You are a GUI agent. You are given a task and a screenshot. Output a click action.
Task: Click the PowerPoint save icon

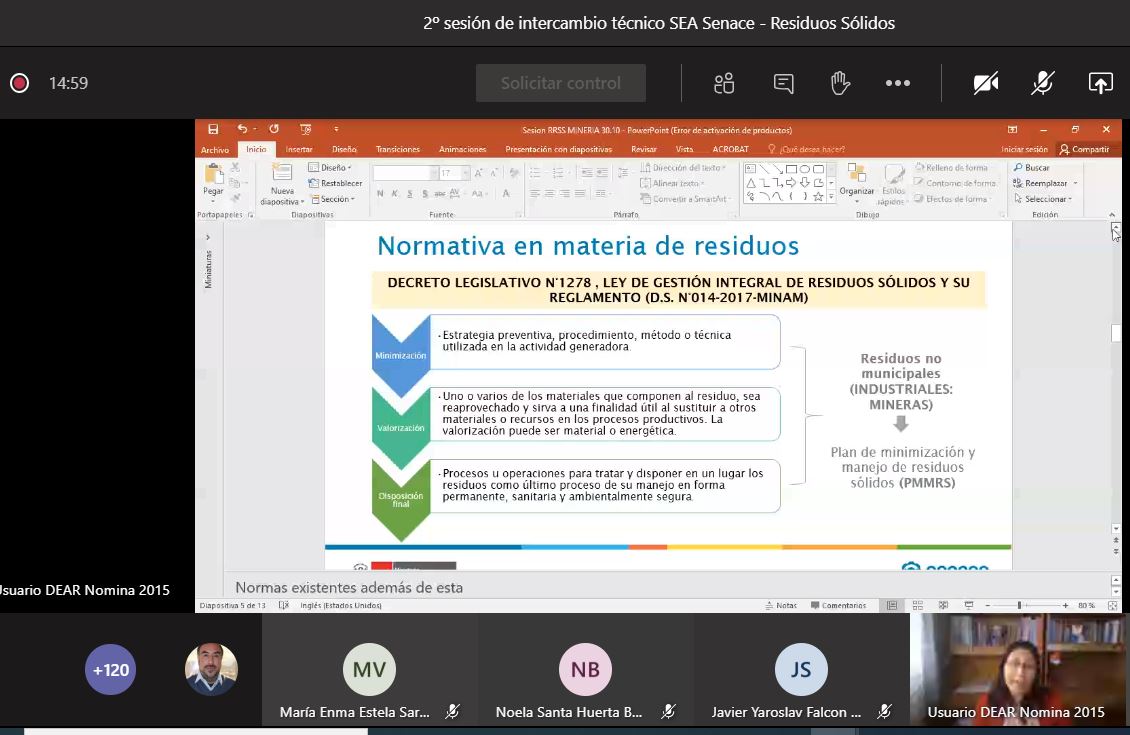point(213,129)
